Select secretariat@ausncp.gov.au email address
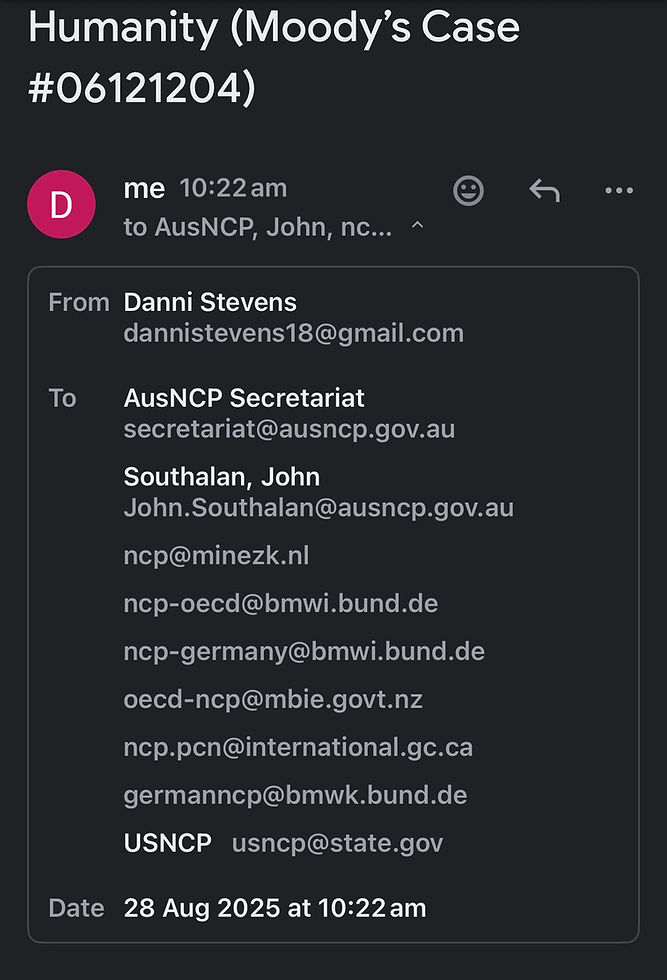The image size is (667, 980). 289,429
